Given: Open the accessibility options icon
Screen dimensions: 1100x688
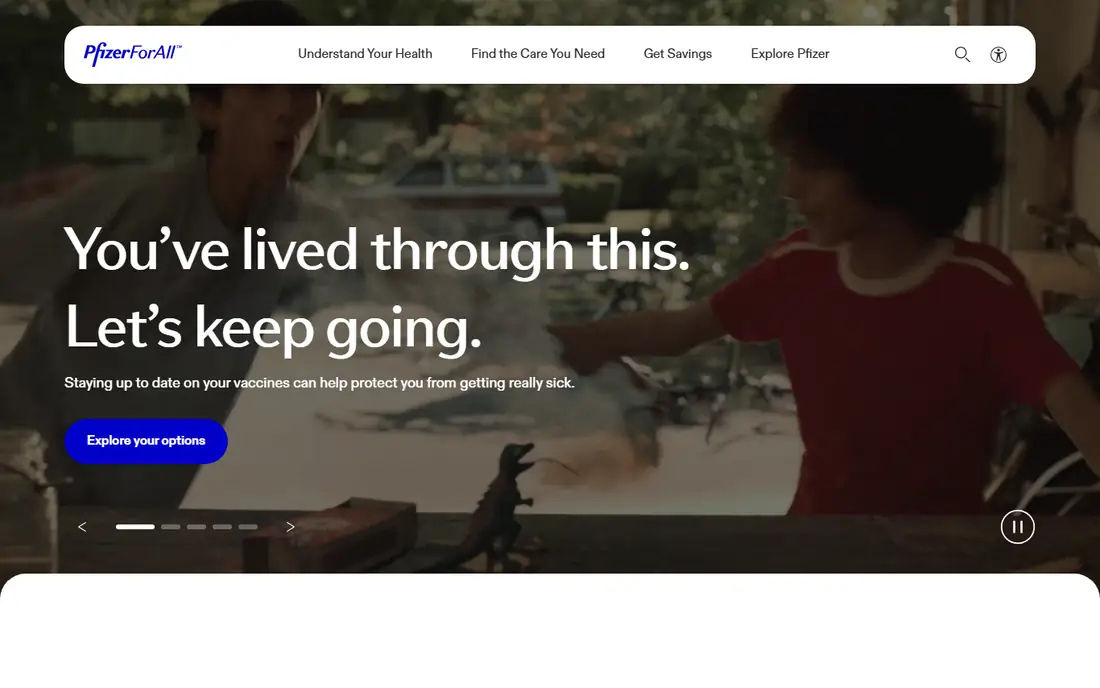Looking at the screenshot, I should 998,54.
